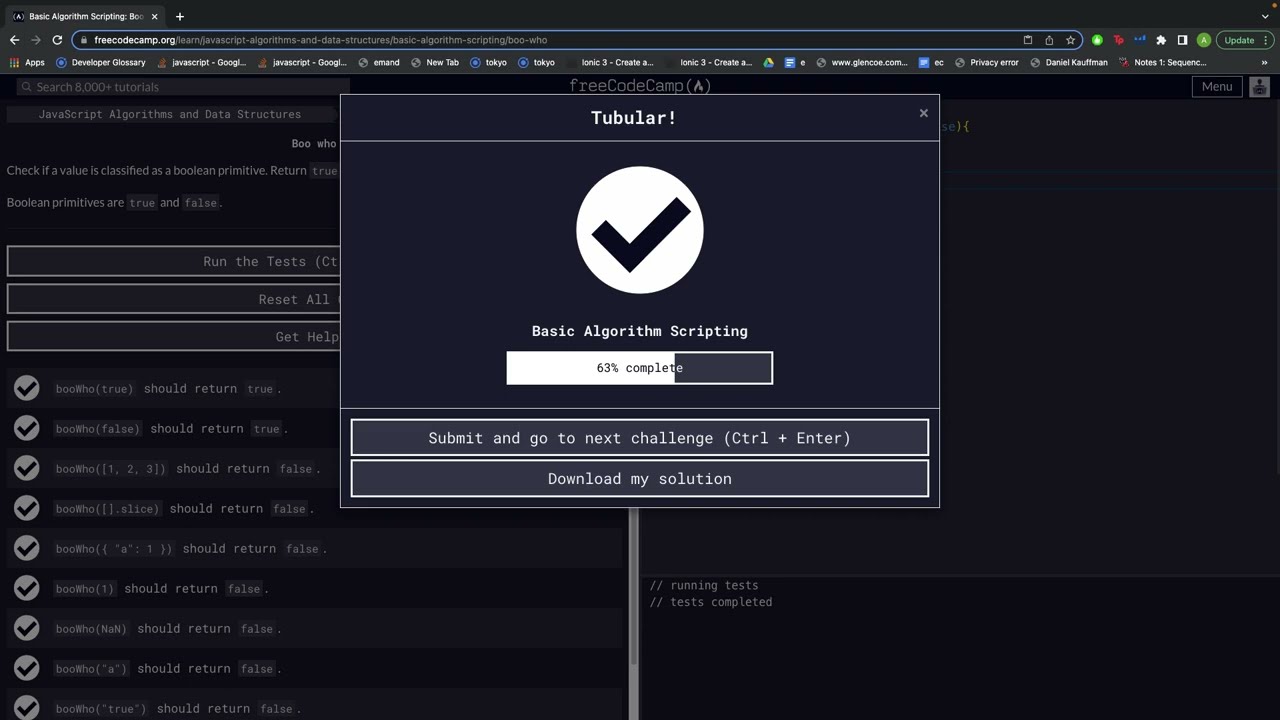Click the checkmark beside booWho(1) test
This screenshot has width=1280, height=720.
point(27,588)
